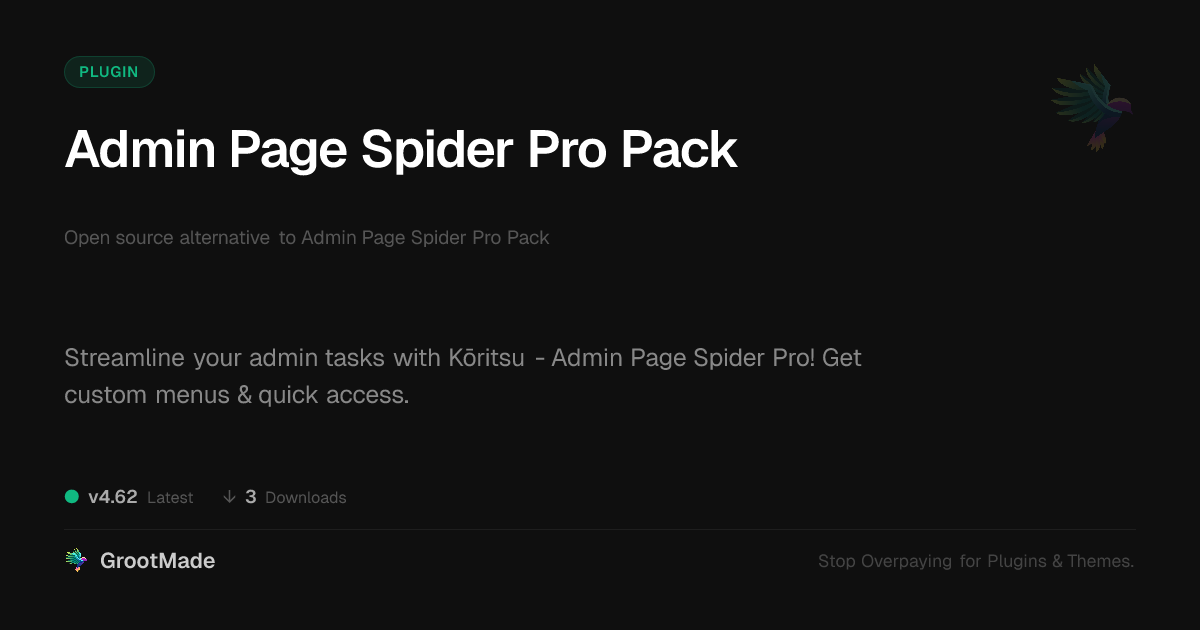Click the Streamline your admin tasks description

[x=463, y=376]
